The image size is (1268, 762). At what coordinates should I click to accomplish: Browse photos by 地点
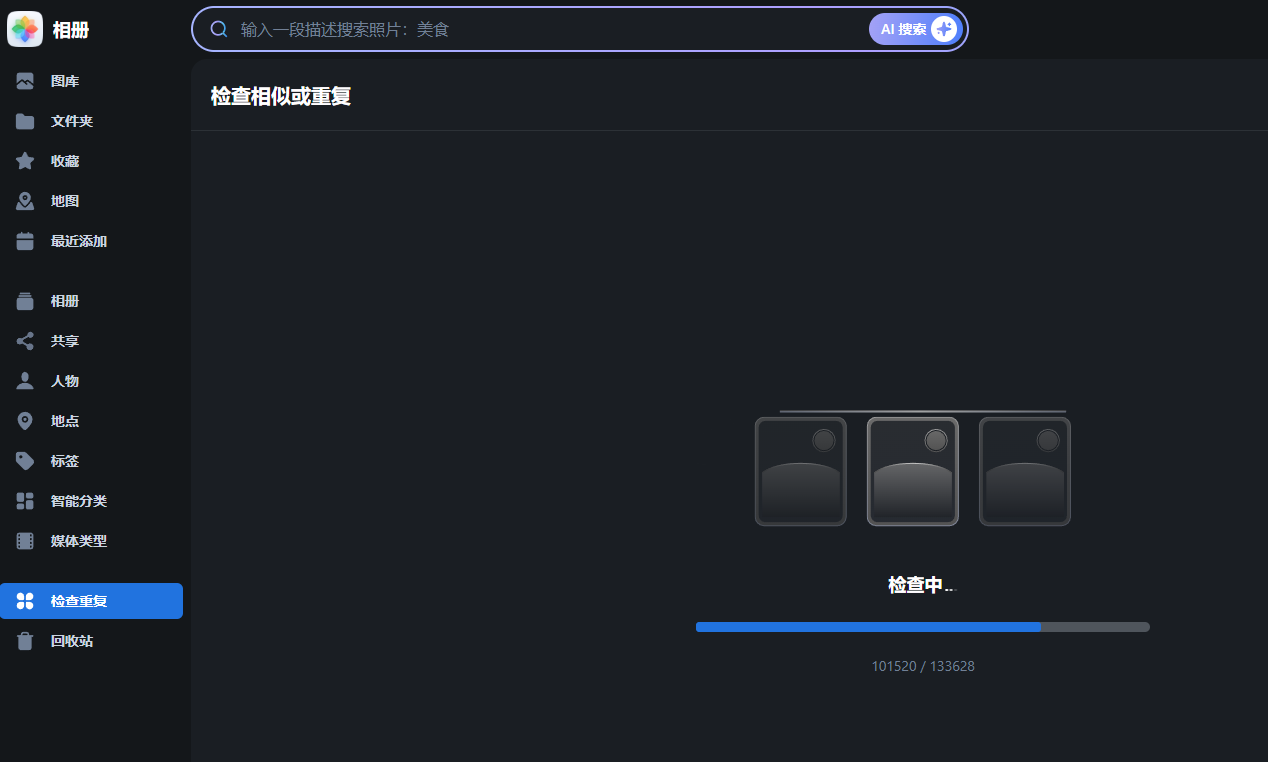(91, 421)
